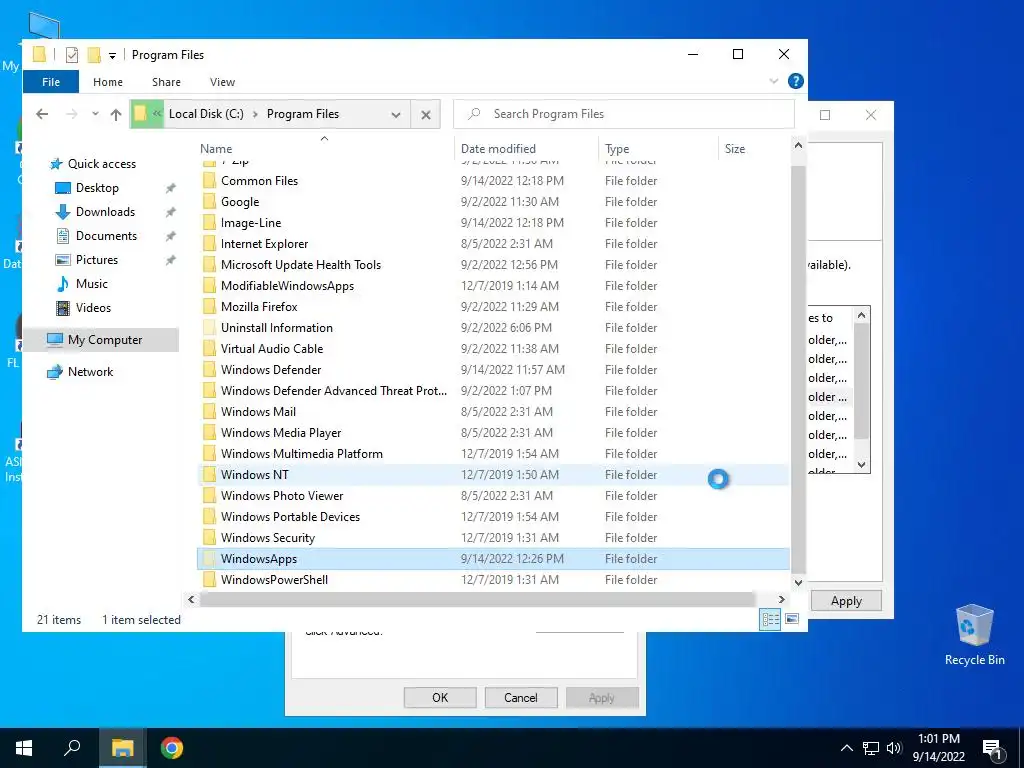Select the Windows Photo Viewer folder icon
This screenshot has height=768, width=1024.
209,496
